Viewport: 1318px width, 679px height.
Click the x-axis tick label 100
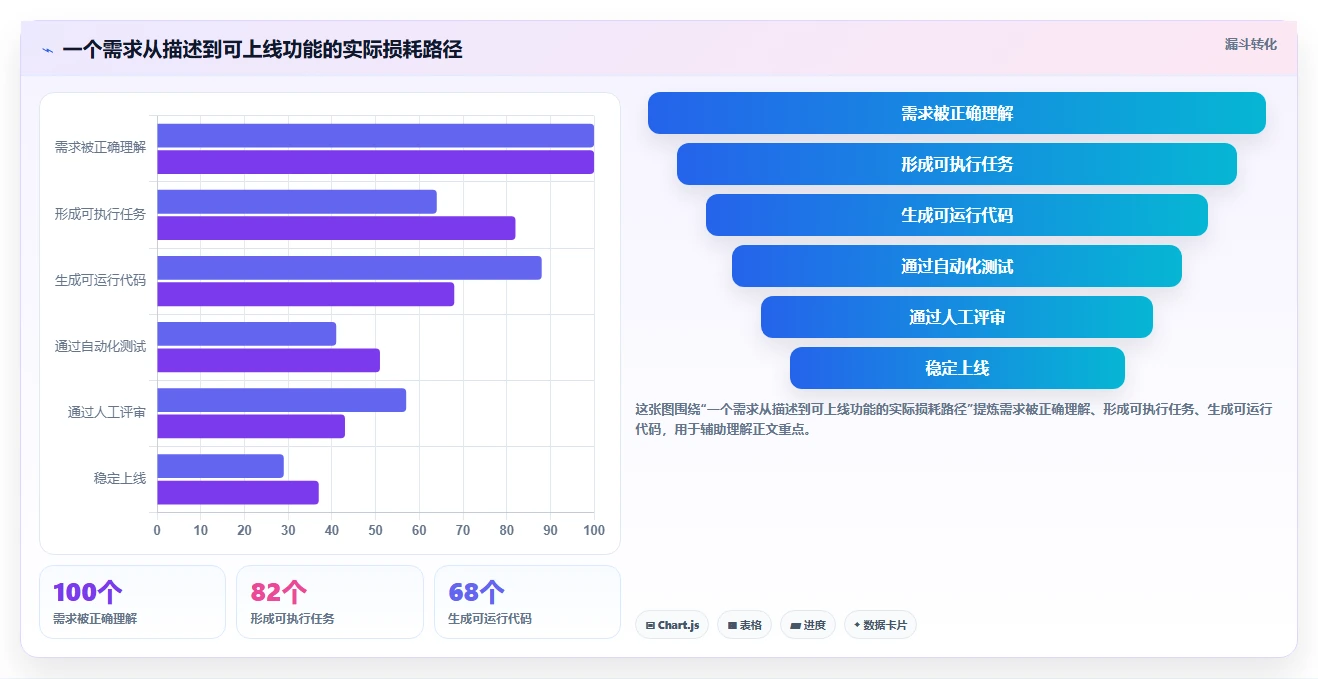[594, 530]
